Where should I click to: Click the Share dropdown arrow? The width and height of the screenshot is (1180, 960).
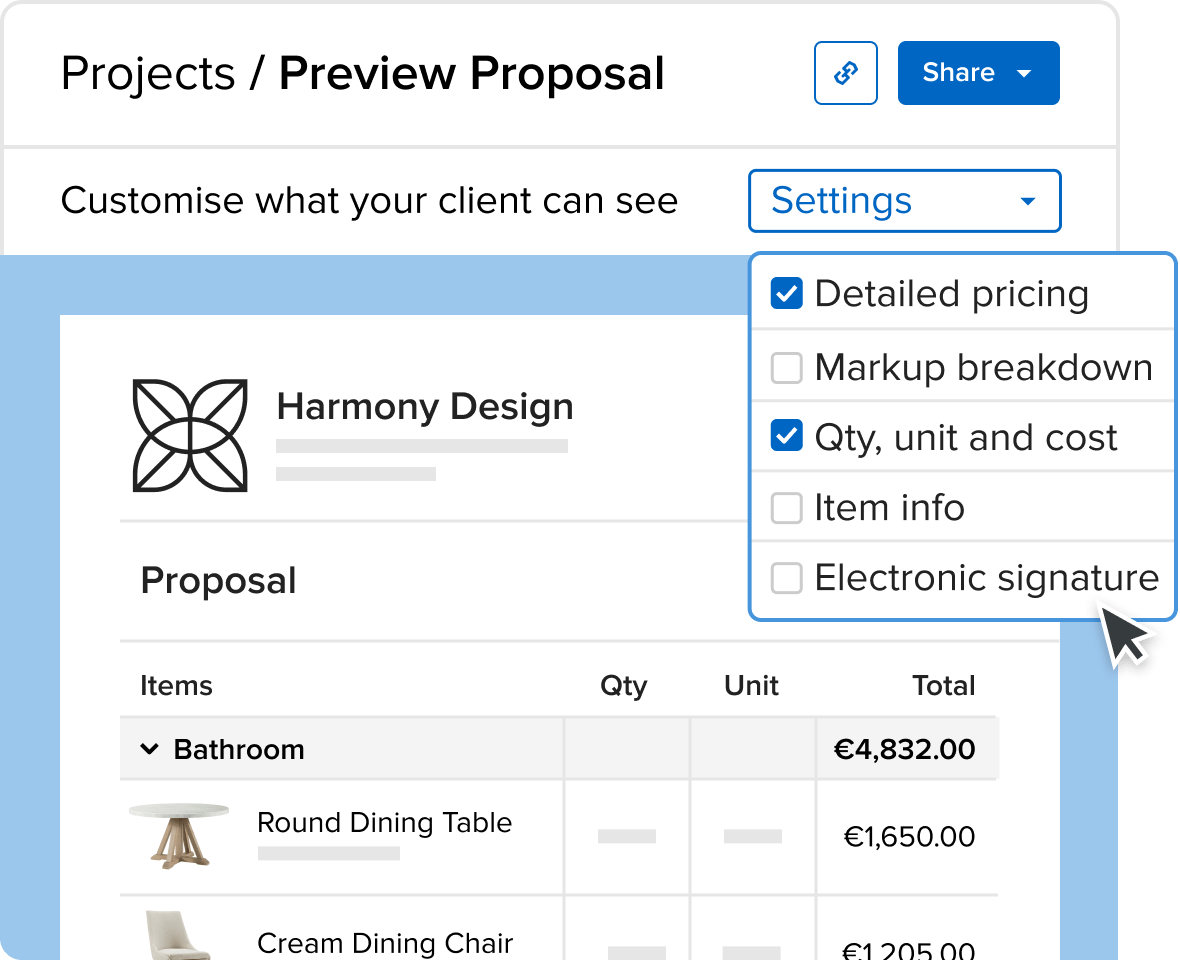tap(1023, 73)
